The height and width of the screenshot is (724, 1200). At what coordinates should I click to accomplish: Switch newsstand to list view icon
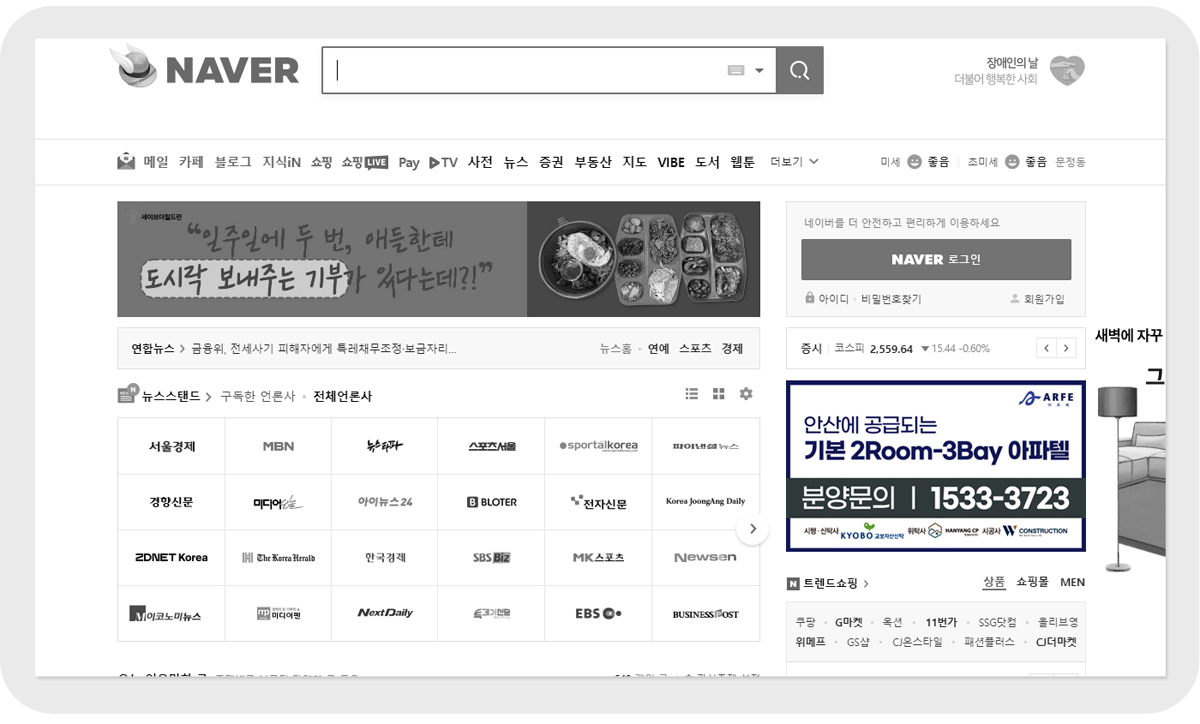pos(692,394)
